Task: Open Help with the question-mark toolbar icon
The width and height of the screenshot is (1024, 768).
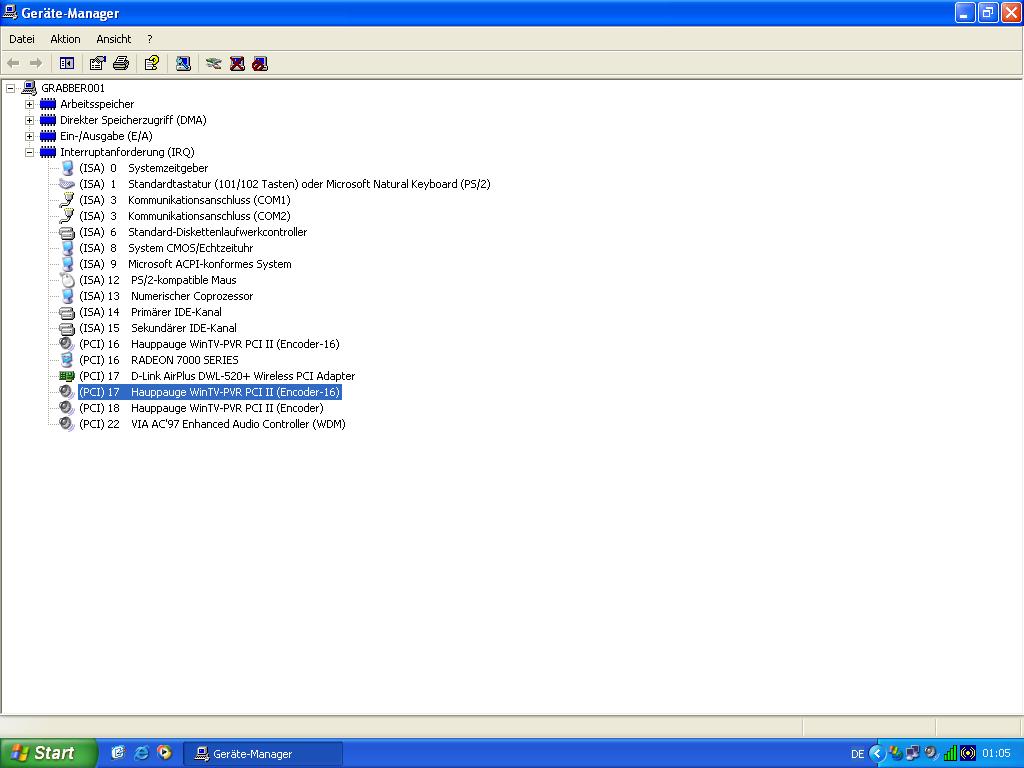Action: [x=152, y=63]
